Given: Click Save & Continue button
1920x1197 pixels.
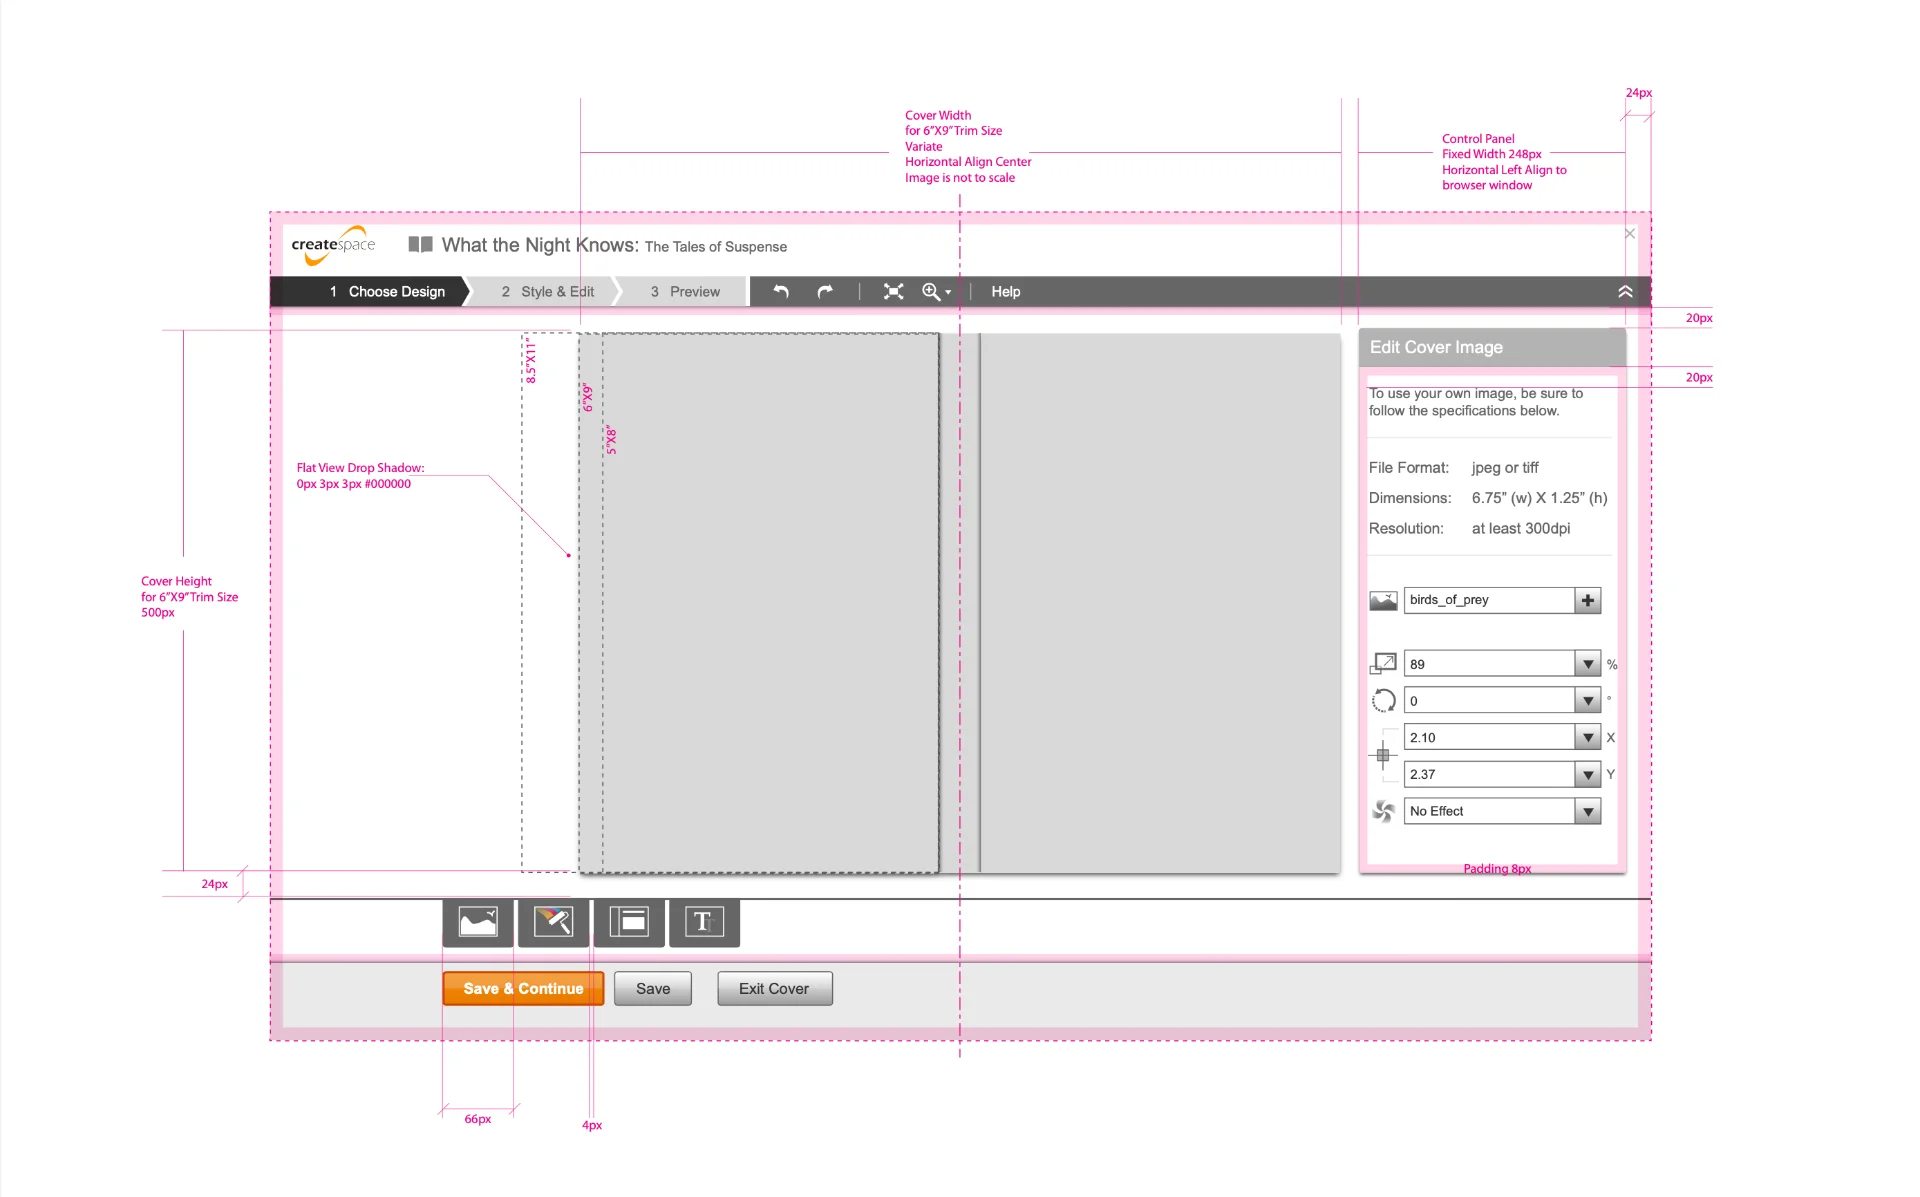Looking at the screenshot, I should (x=523, y=988).
